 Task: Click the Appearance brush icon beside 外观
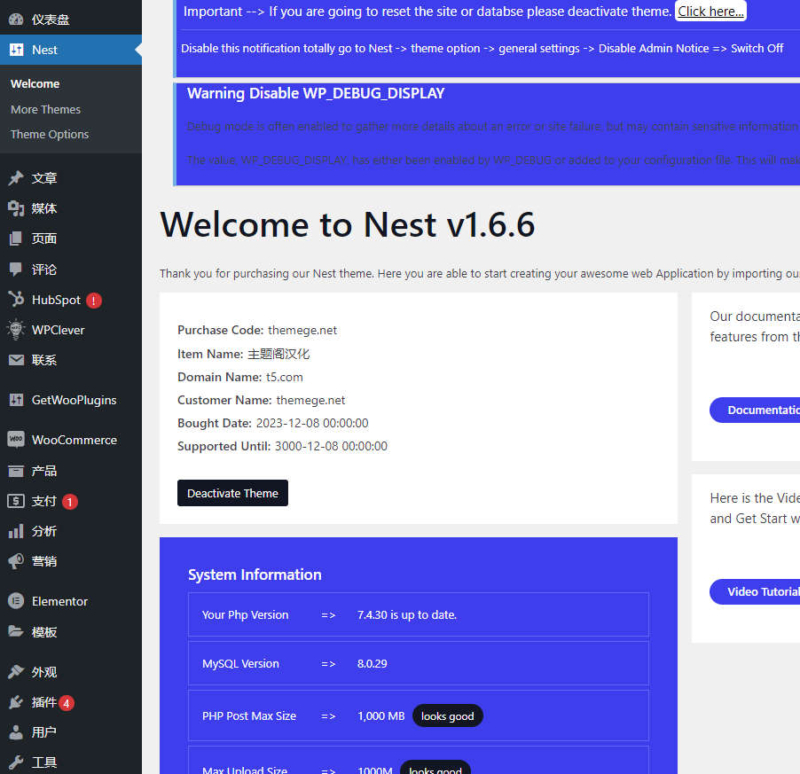(16, 671)
